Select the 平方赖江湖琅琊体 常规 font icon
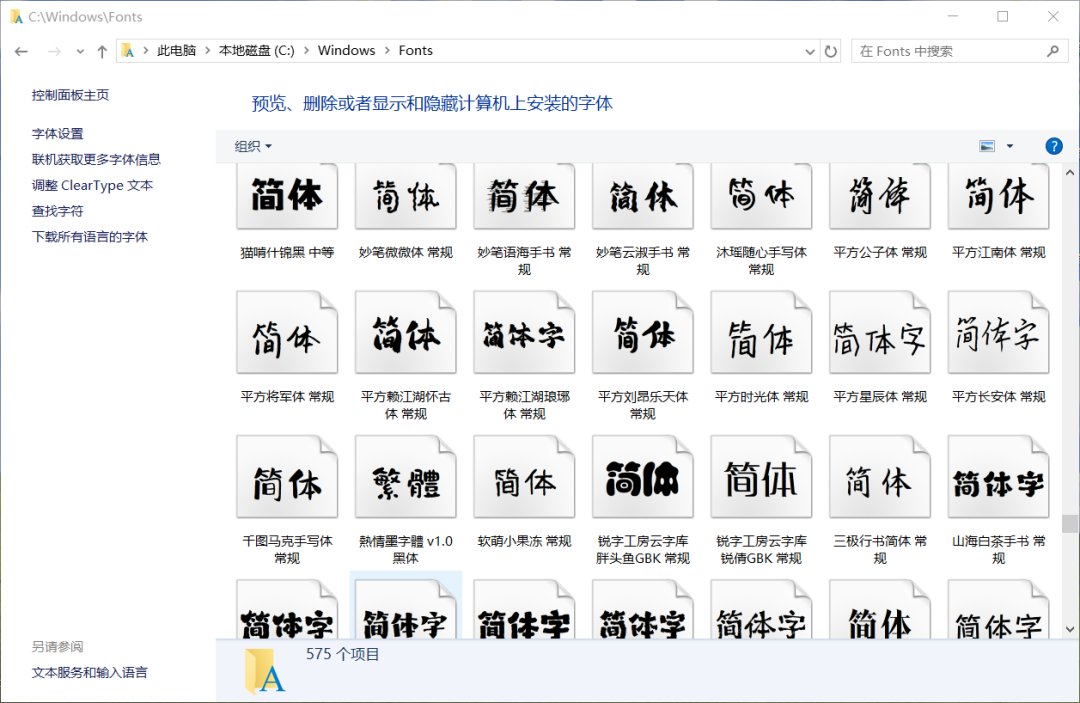The height and width of the screenshot is (703, 1080). pos(524,333)
